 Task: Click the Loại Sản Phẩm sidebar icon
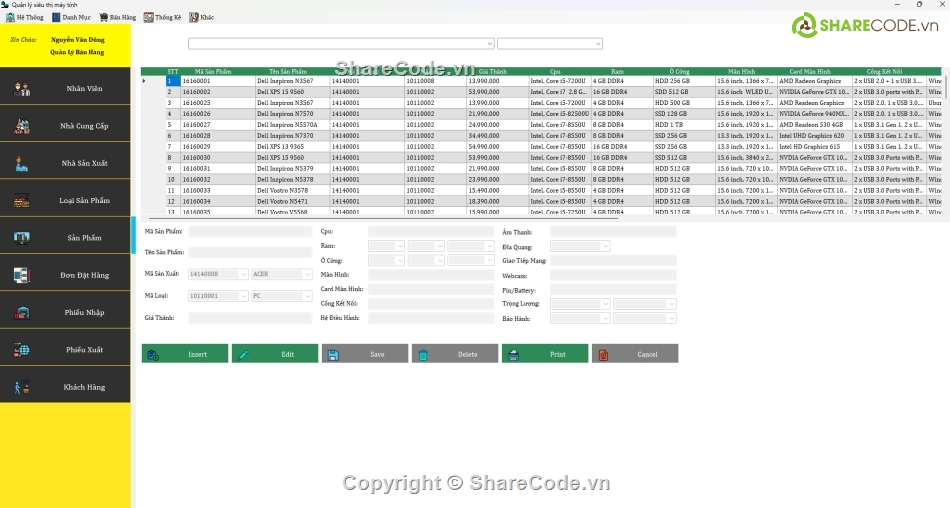pyautogui.click(x=22, y=201)
